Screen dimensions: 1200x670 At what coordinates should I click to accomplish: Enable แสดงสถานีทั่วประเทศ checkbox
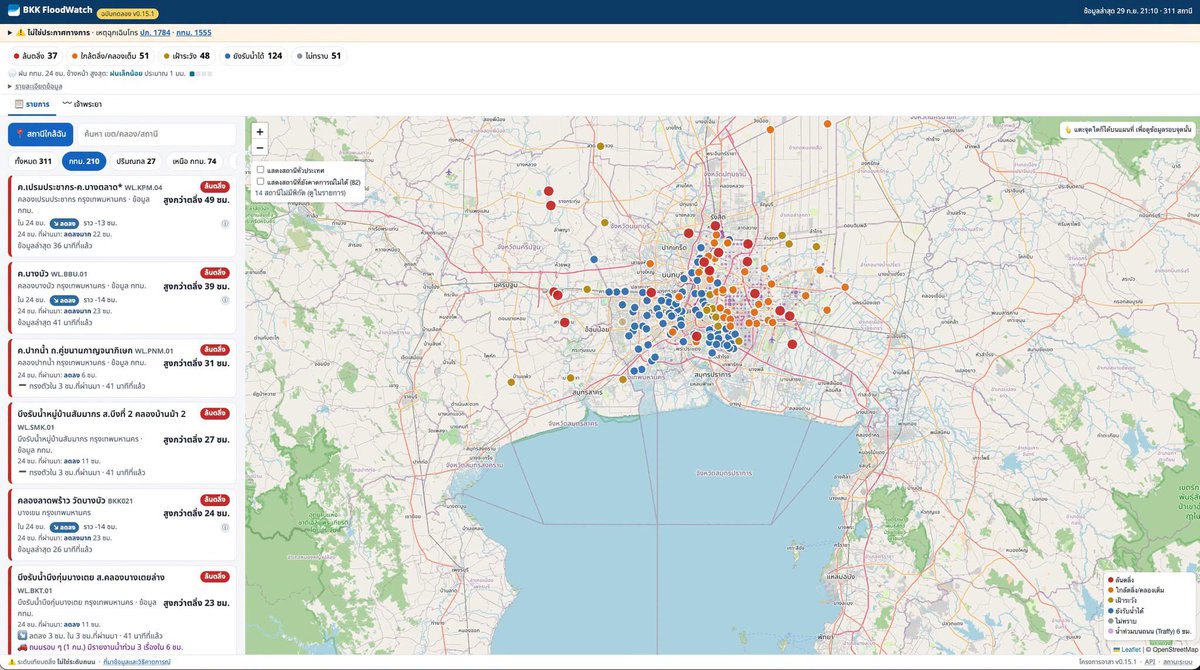point(261,170)
